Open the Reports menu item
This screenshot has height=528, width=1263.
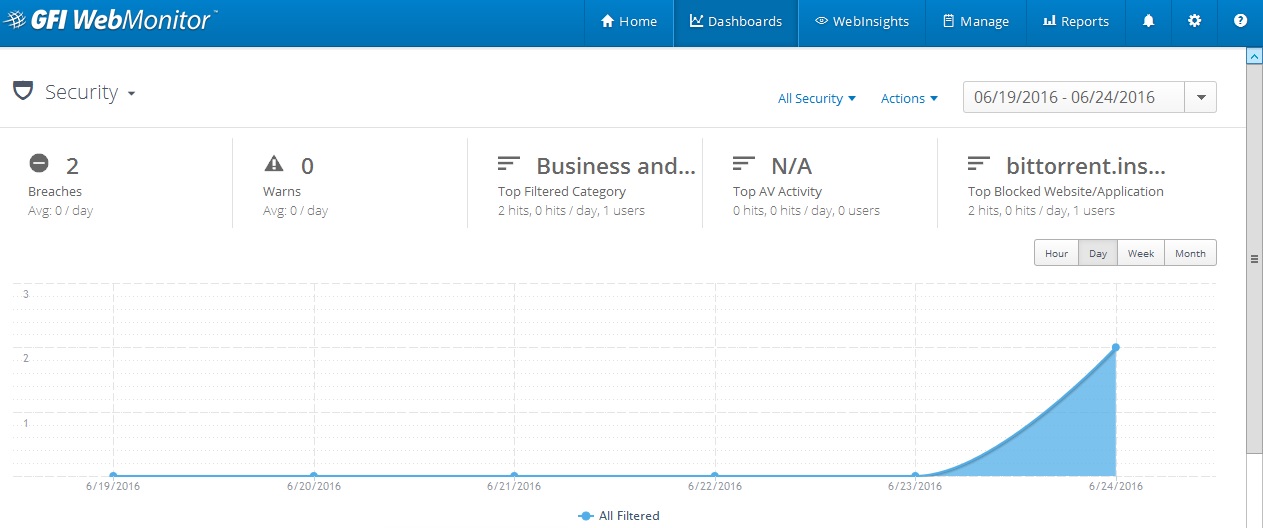tap(1076, 22)
